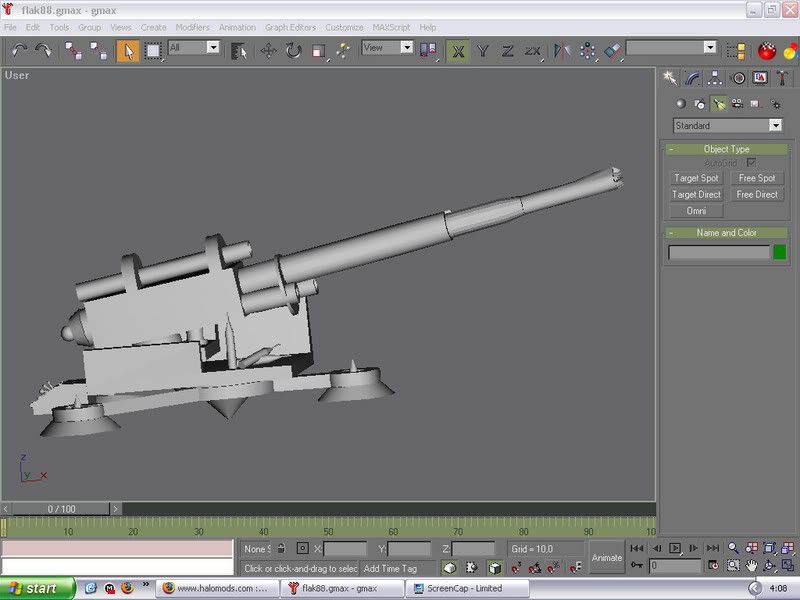This screenshot has width=800, height=600.
Task: Open the reference coordinate View dropdown
Action: click(407, 47)
